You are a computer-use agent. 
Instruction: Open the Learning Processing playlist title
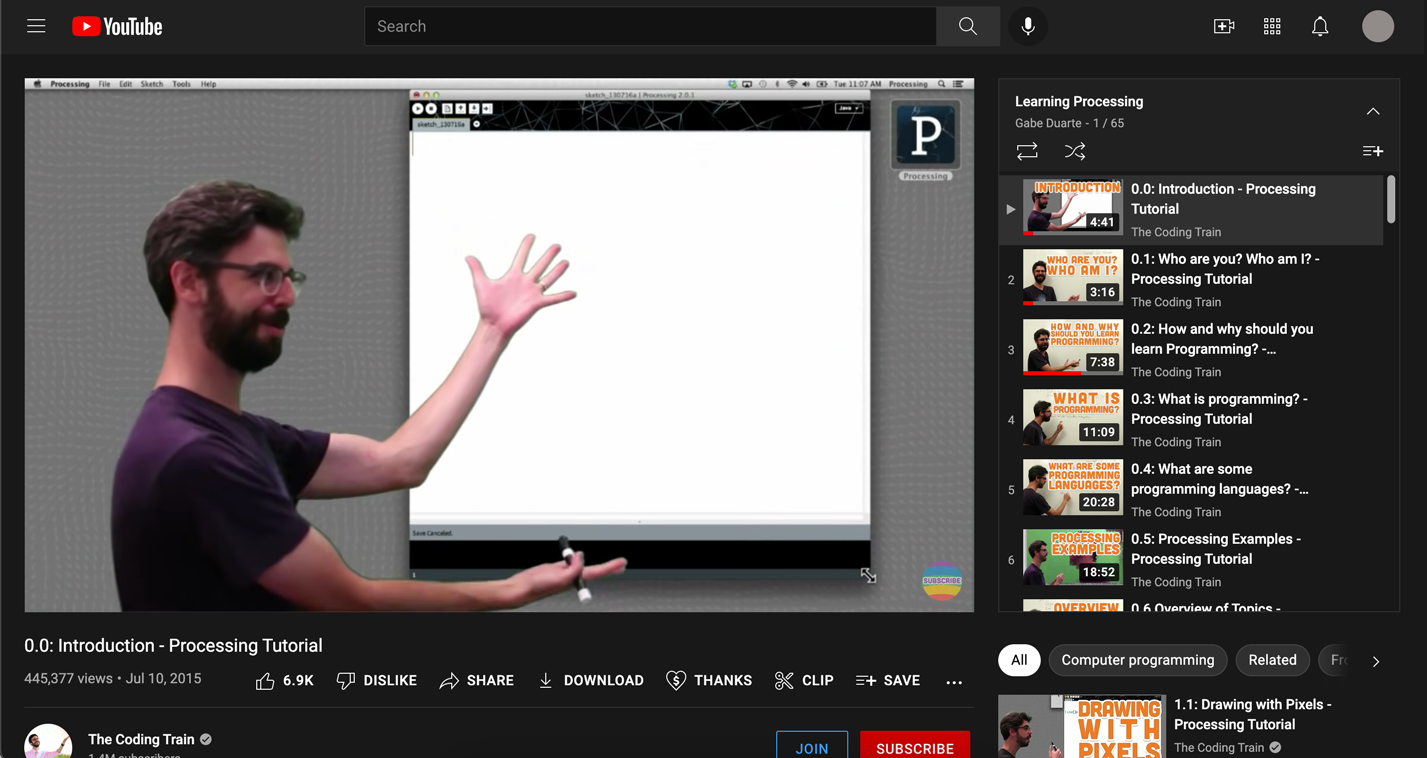[x=1079, y=101]
